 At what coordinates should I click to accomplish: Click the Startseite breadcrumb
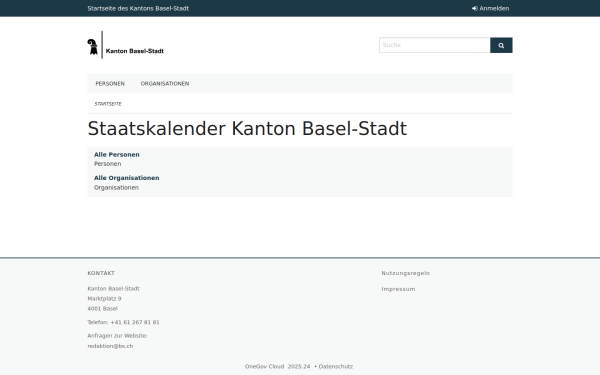pos(108,104)
